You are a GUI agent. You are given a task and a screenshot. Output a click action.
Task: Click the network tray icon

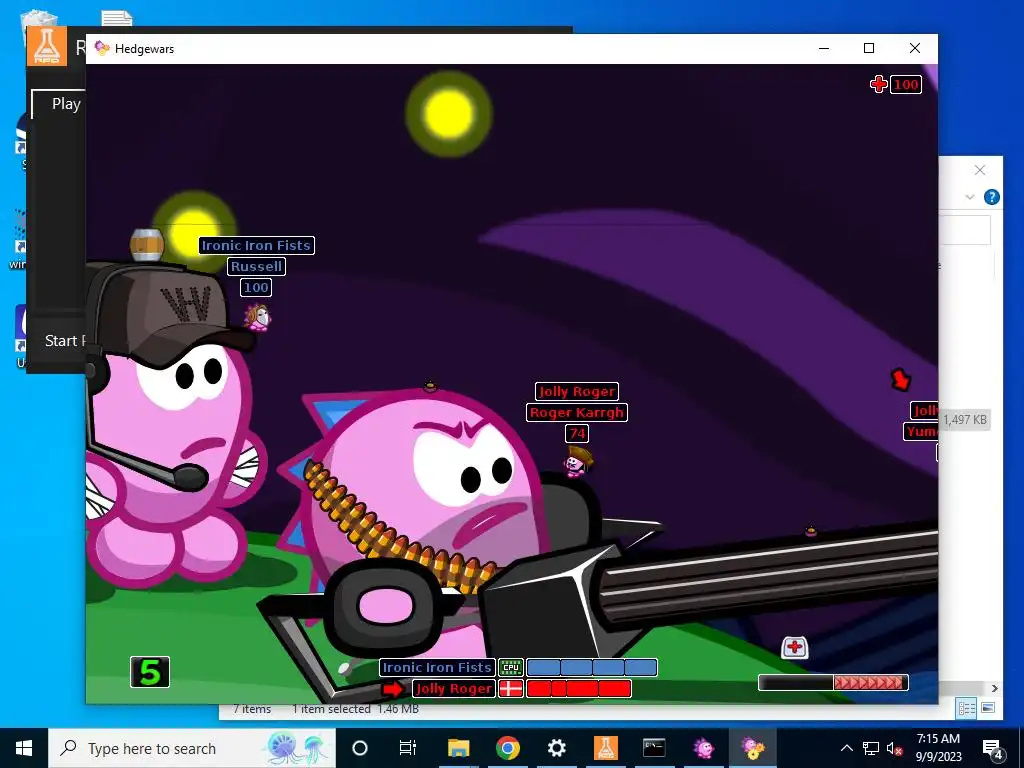click(x=871, y=748)
